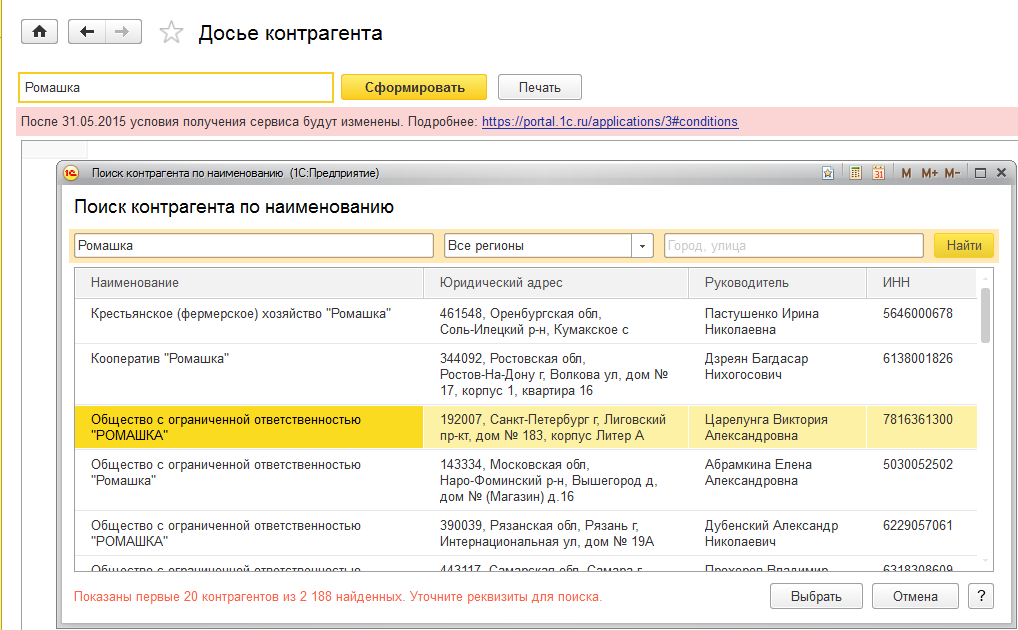Expand the "Все регионы" region dropdown
This screenshot has height=630, width=1018.
coord(641,245)
